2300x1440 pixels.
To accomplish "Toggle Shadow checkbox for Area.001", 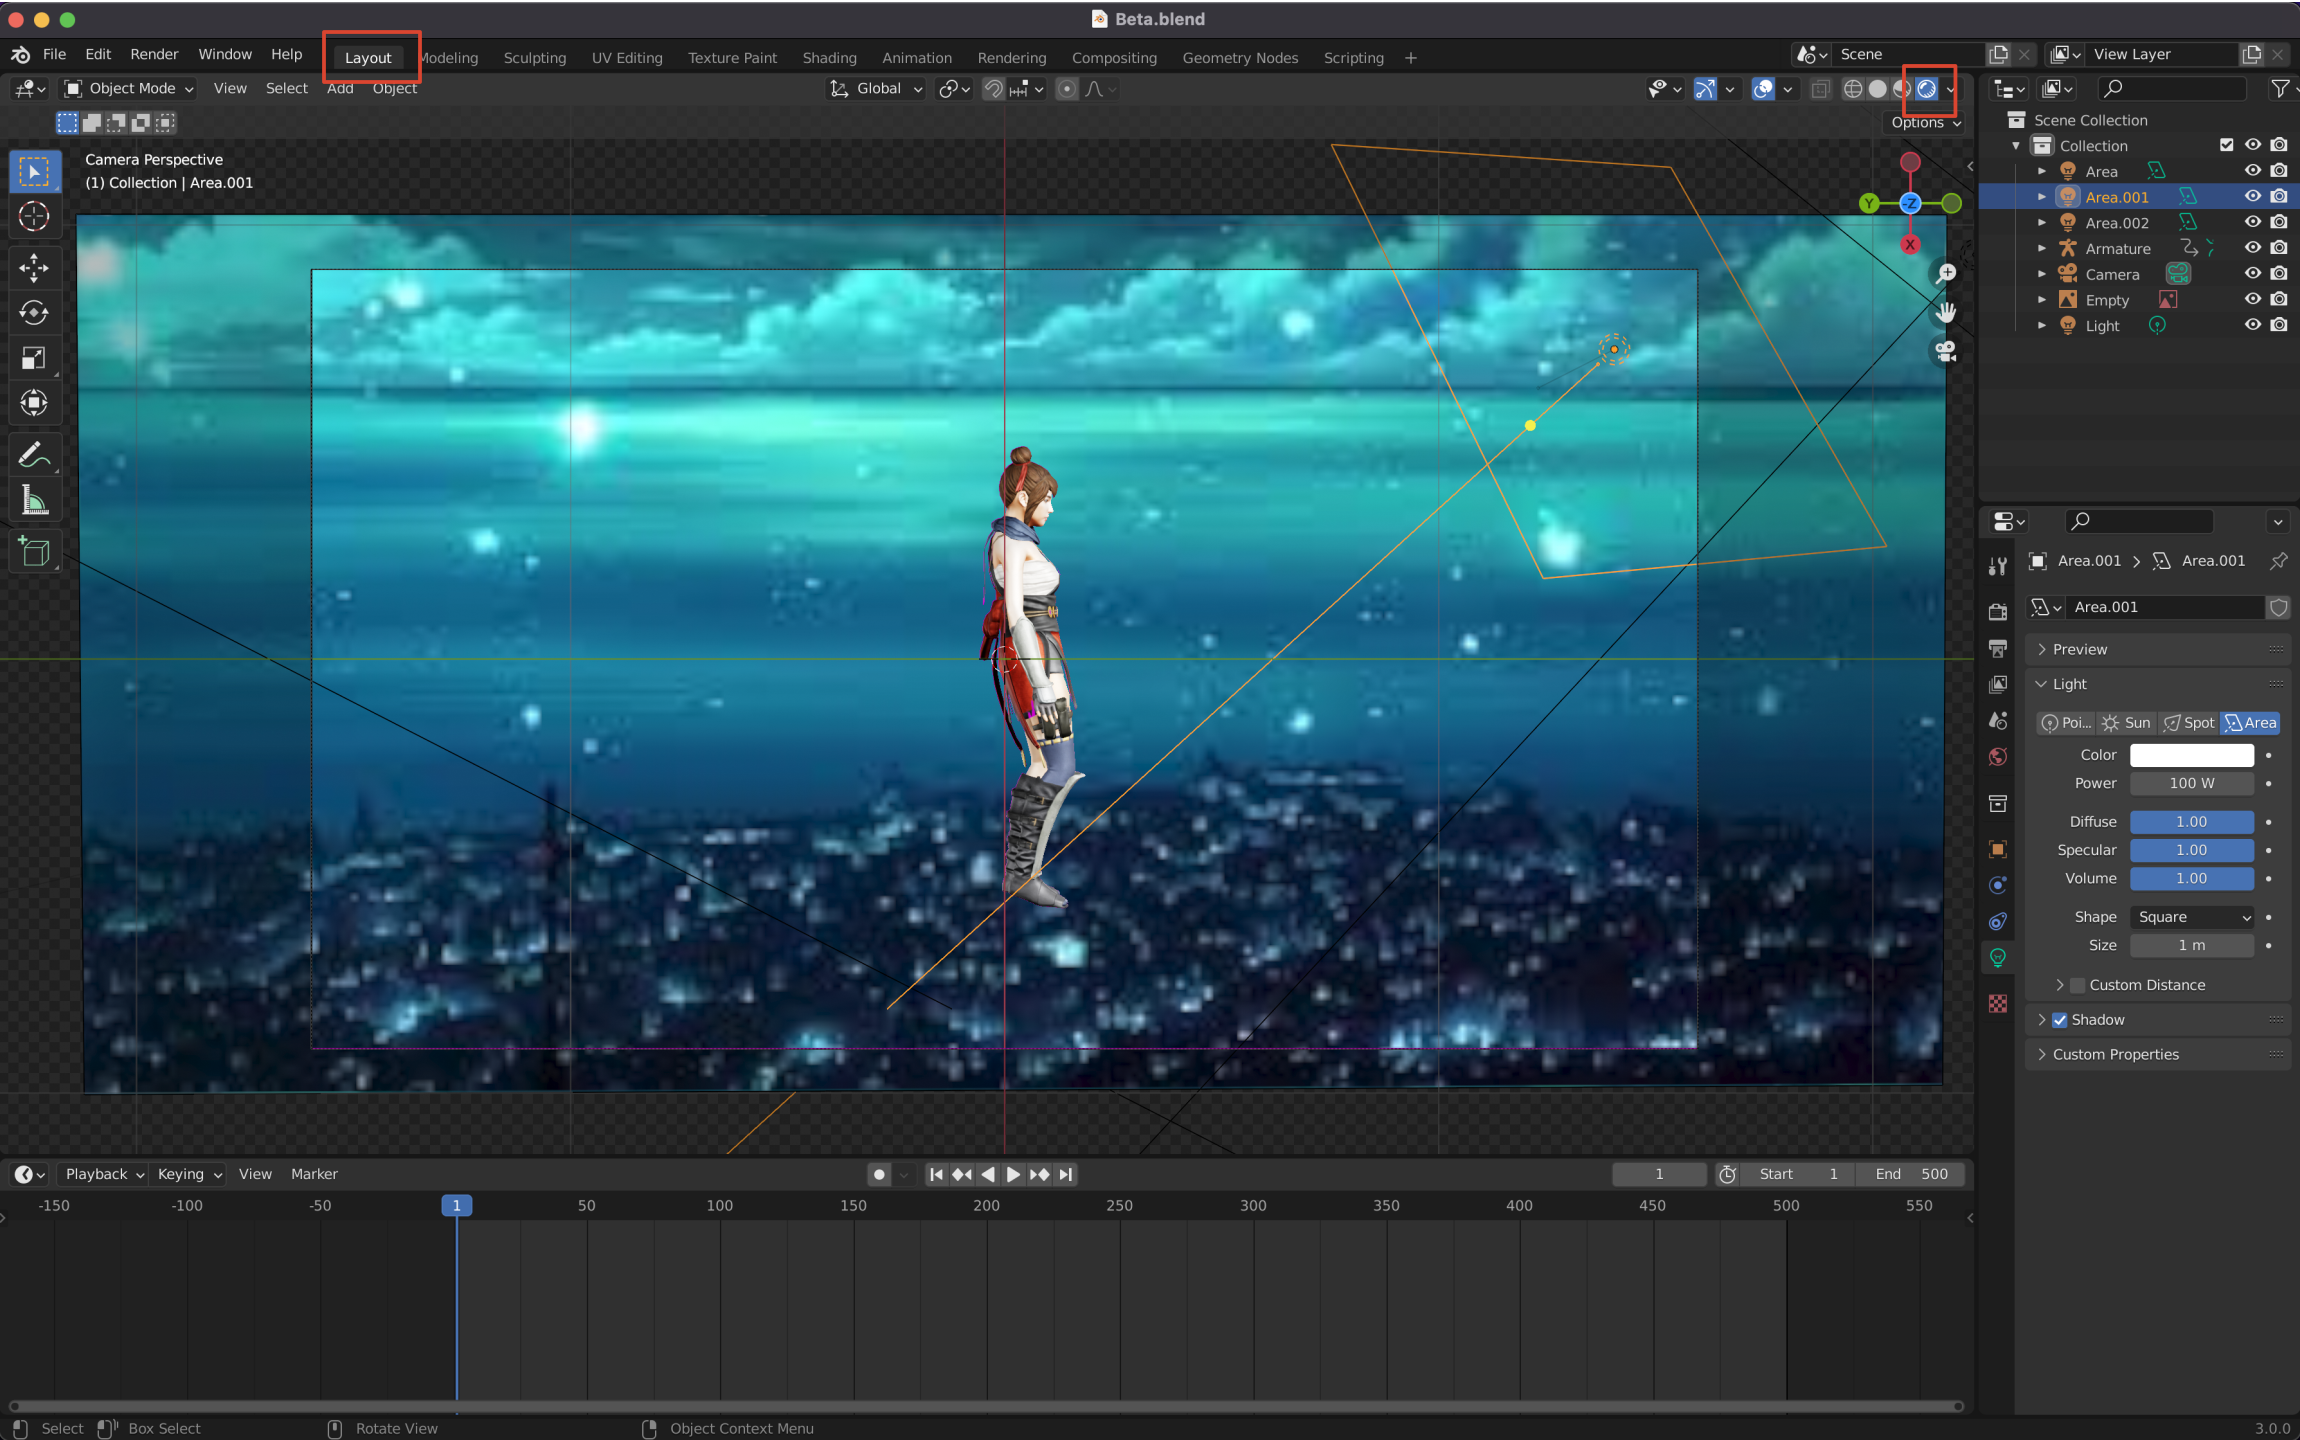I will [x=2061, y=1019].
